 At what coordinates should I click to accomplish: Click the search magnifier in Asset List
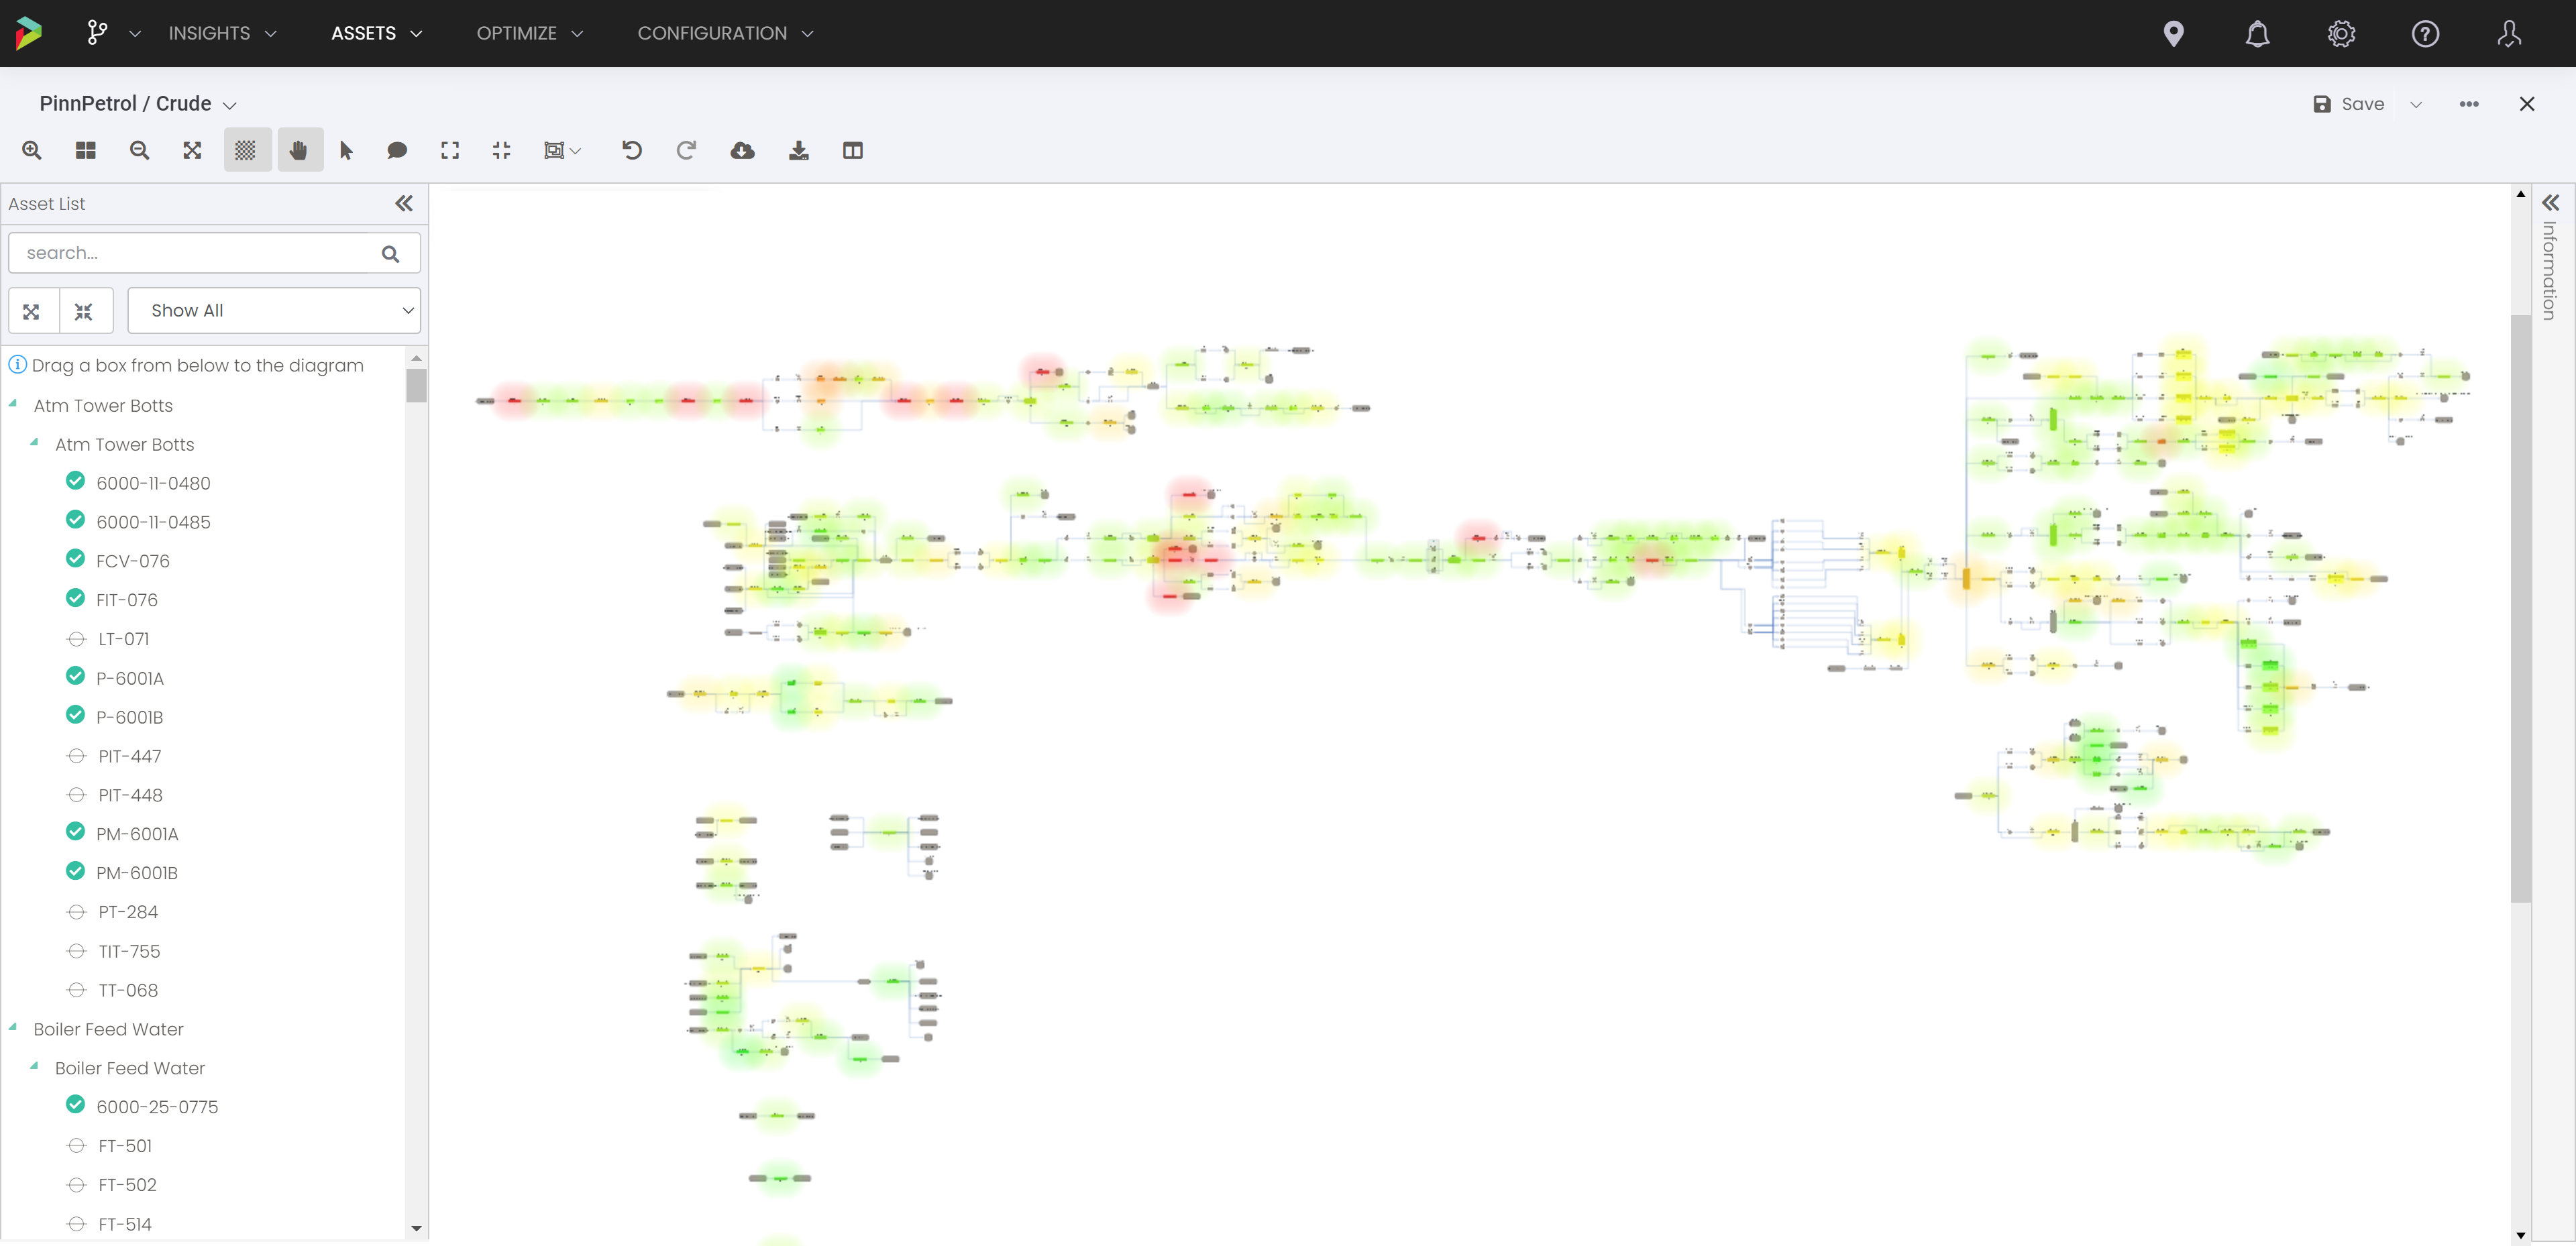391,254
